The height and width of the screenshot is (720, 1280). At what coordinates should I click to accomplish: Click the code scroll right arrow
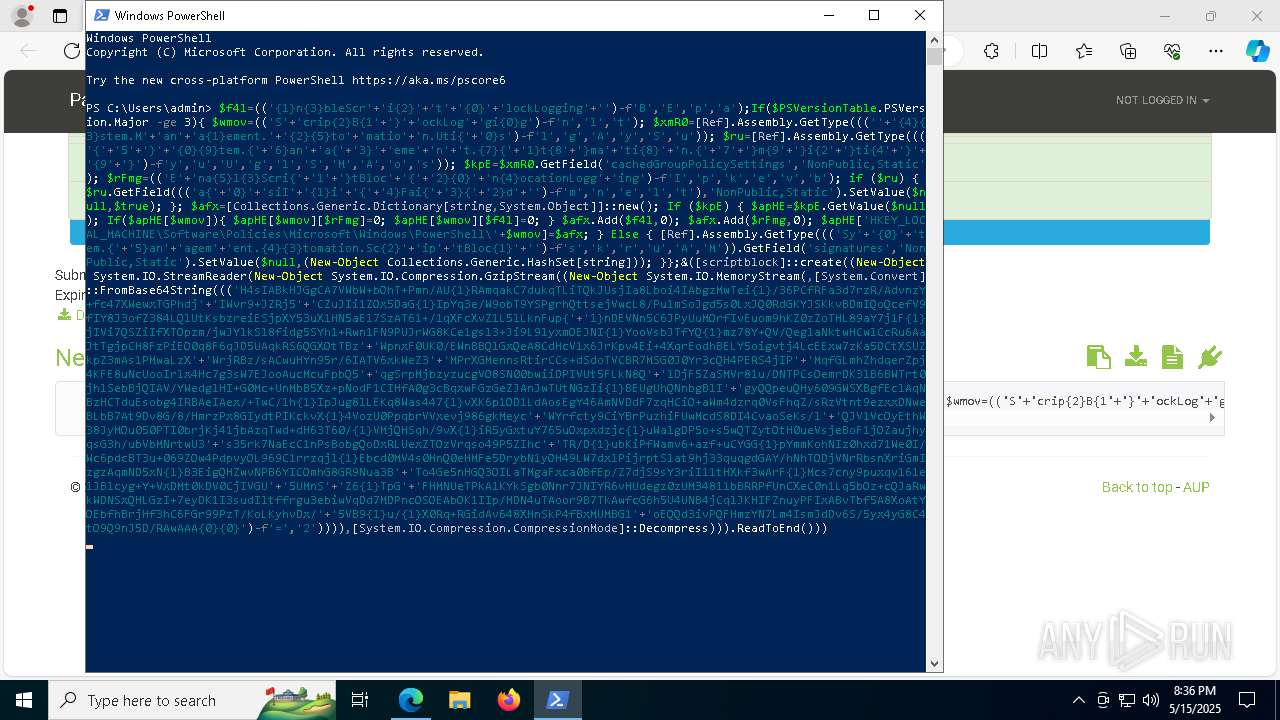click(1212, 418)
